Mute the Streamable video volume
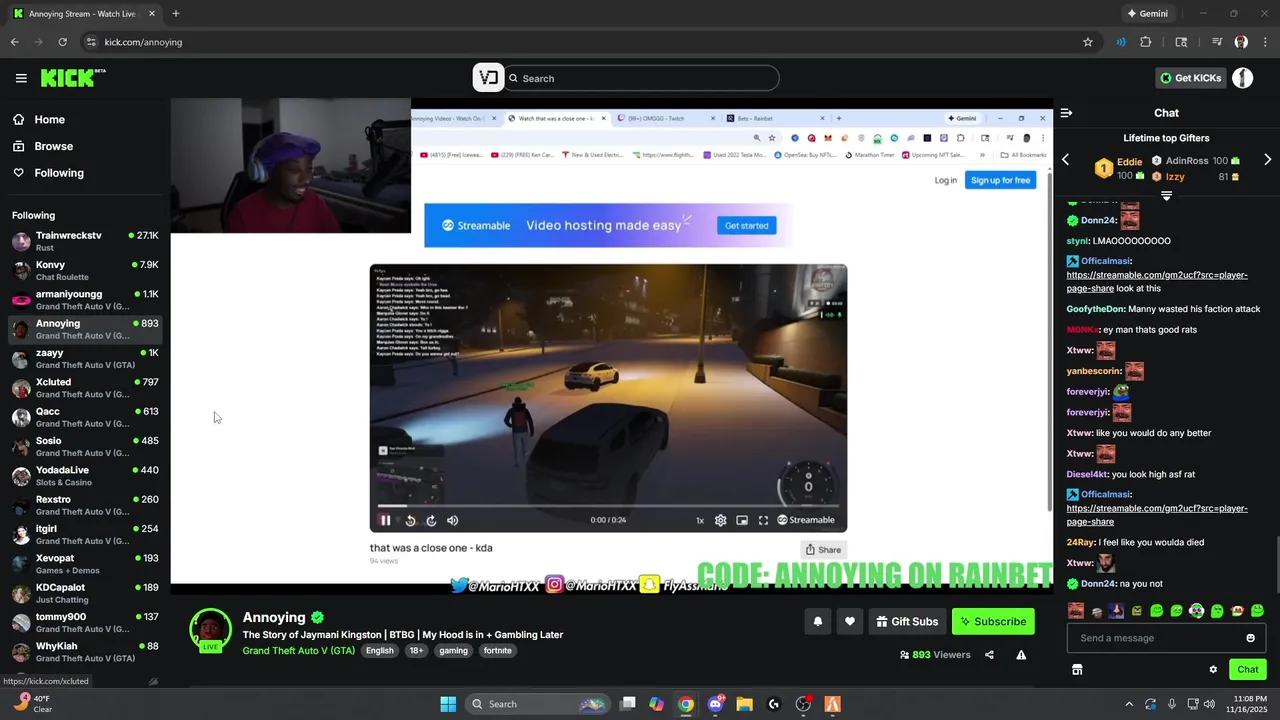 click(x=453, y=520)
